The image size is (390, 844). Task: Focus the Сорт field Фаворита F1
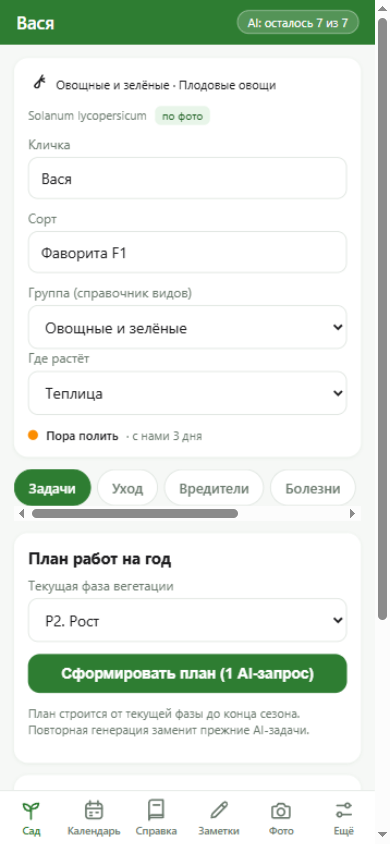(187, 252)
